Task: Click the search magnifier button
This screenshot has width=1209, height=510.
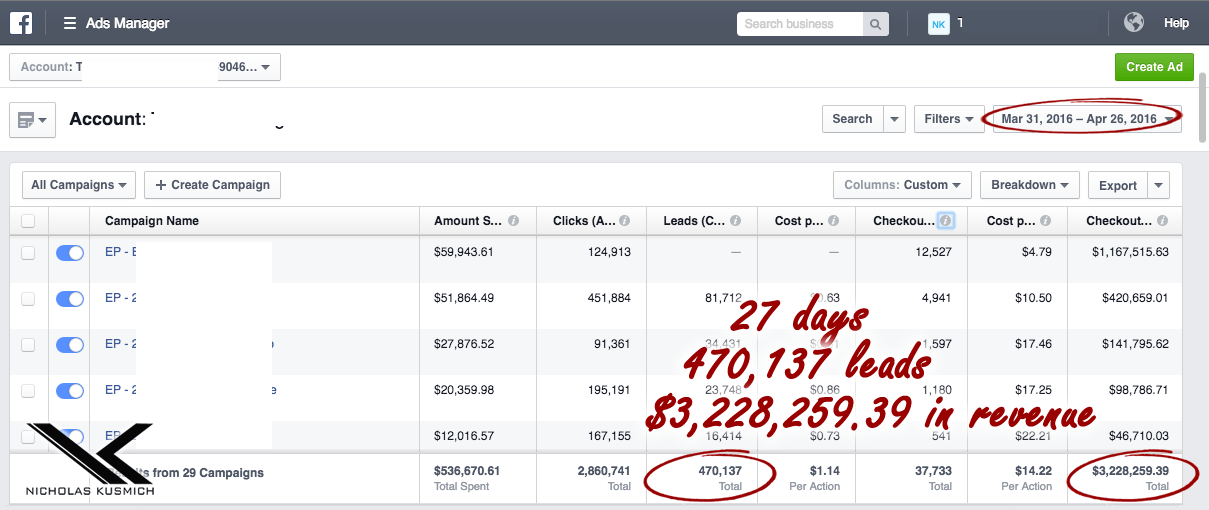Action: (875, 24)
